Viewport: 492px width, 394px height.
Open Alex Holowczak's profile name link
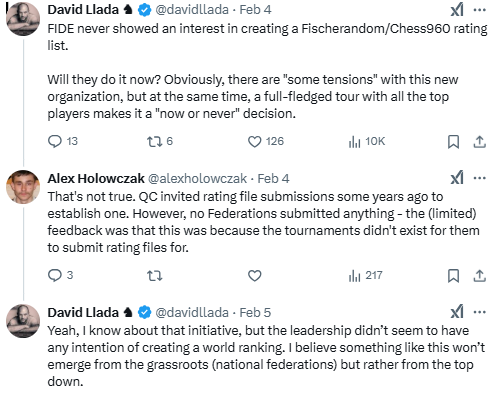point(96,179)
